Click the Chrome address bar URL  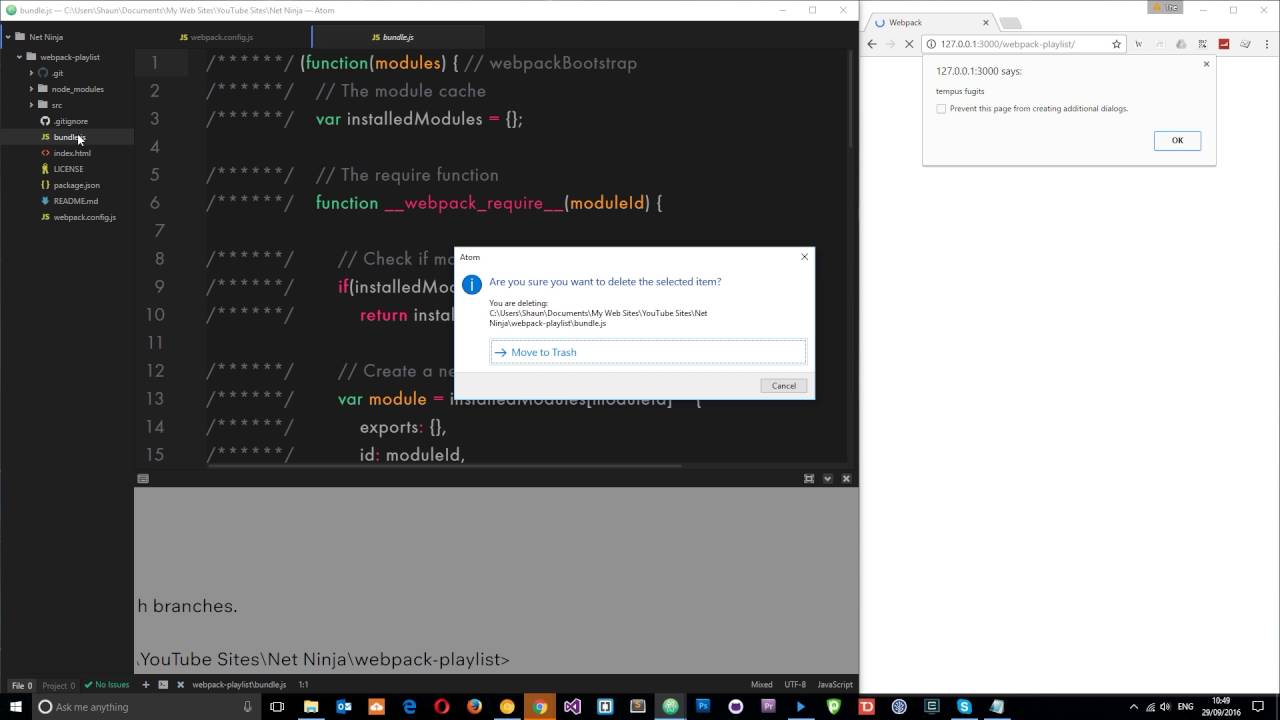pyautogui.click(x=1008, y=44)
